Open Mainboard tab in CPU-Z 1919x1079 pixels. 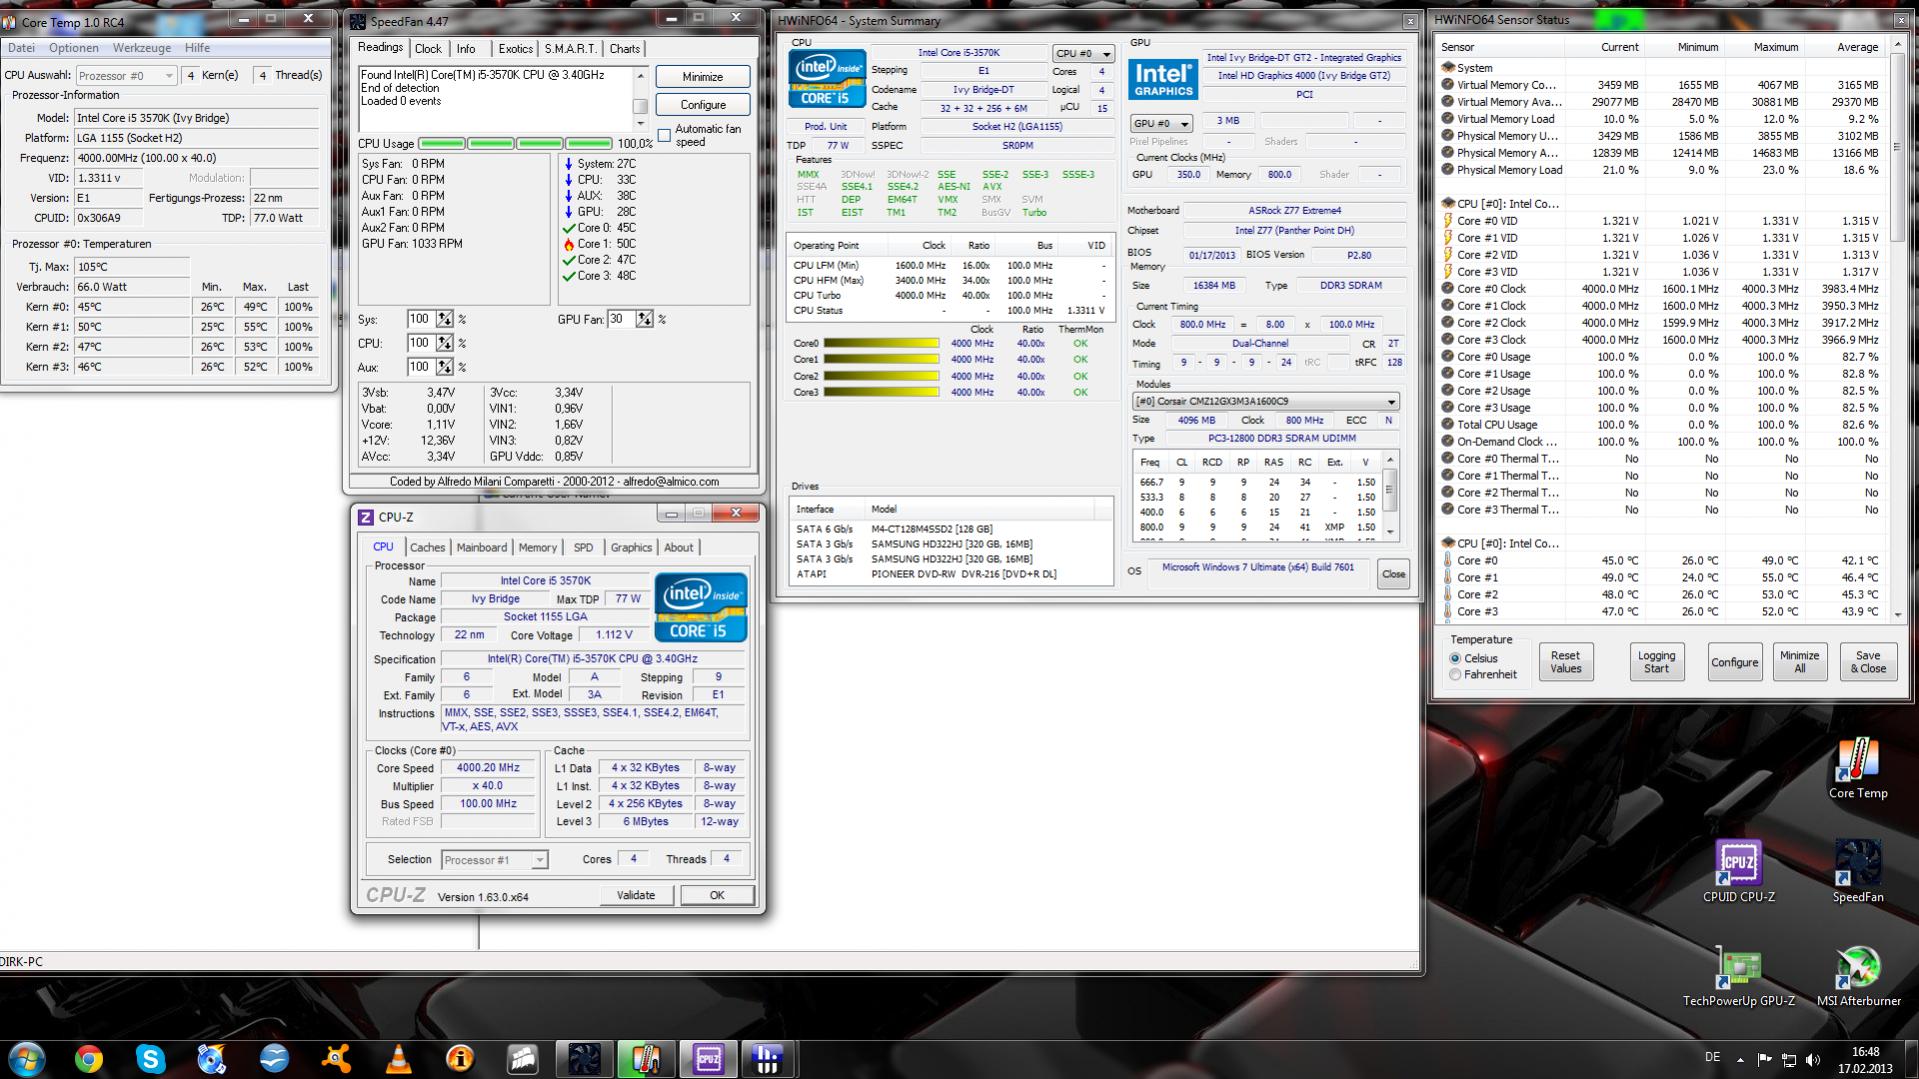[482, 548]
